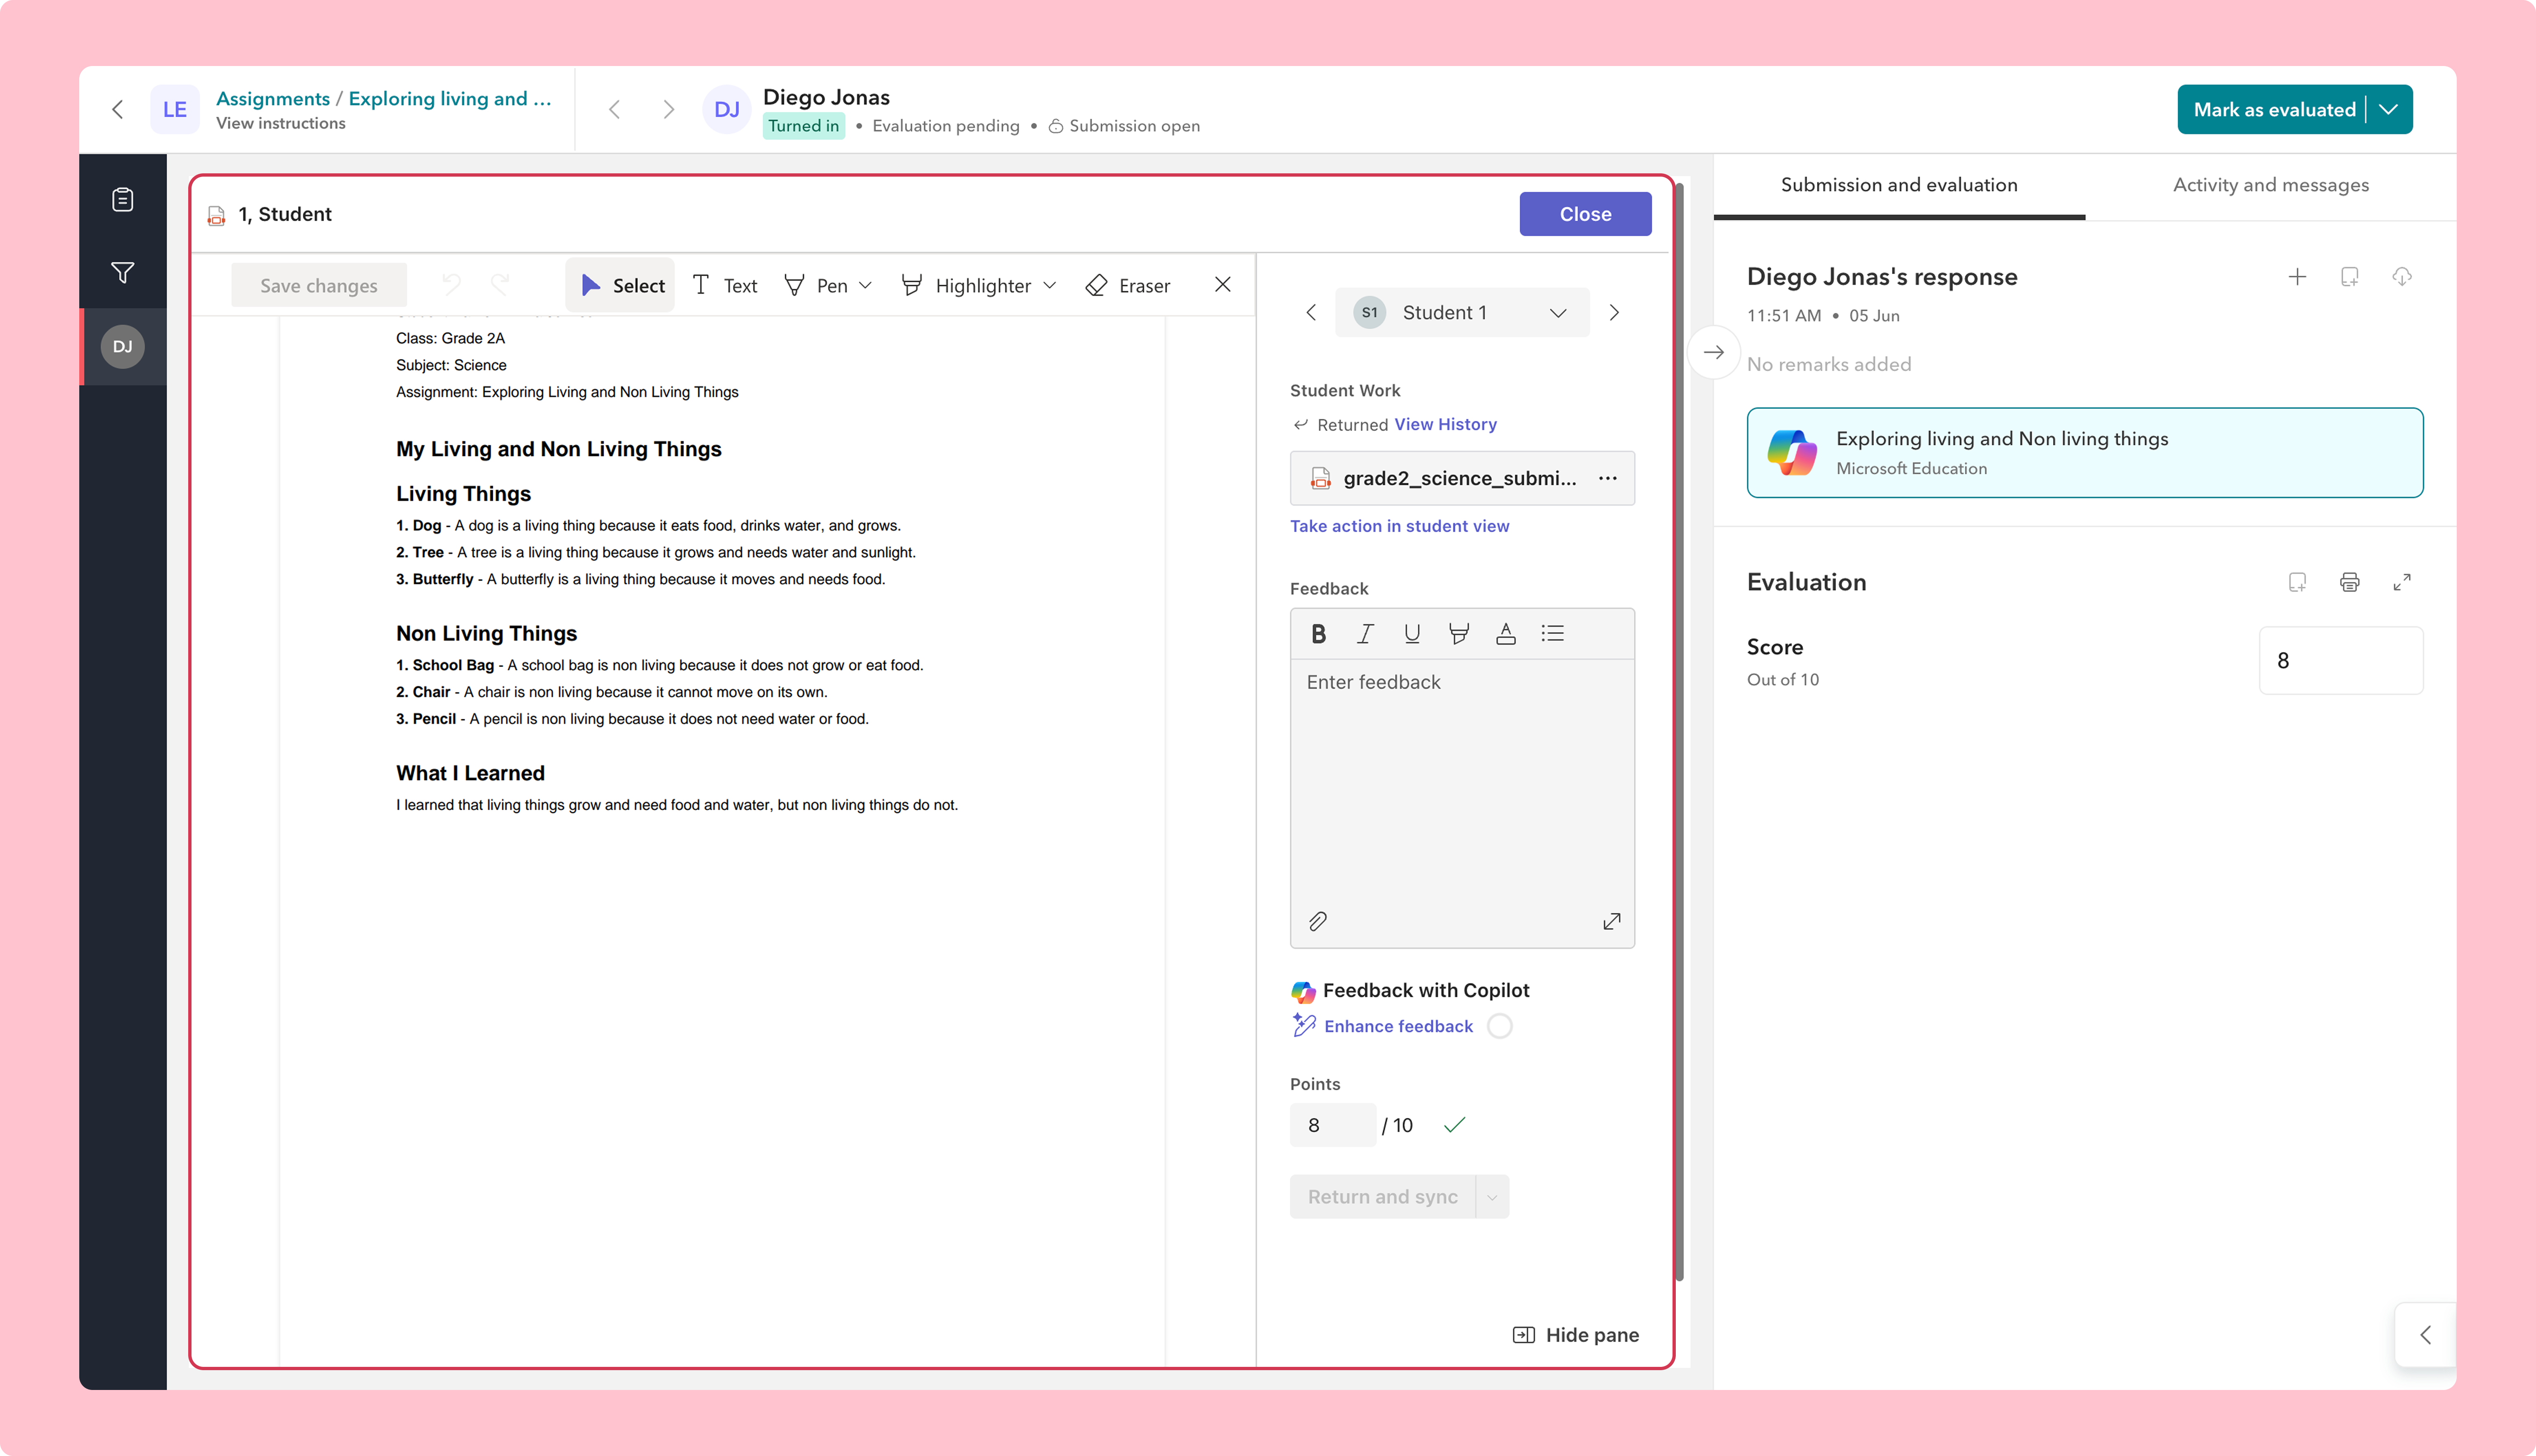Pick the Pen annotation tool
This screenshot has width=2536, height=1456.
816,285
